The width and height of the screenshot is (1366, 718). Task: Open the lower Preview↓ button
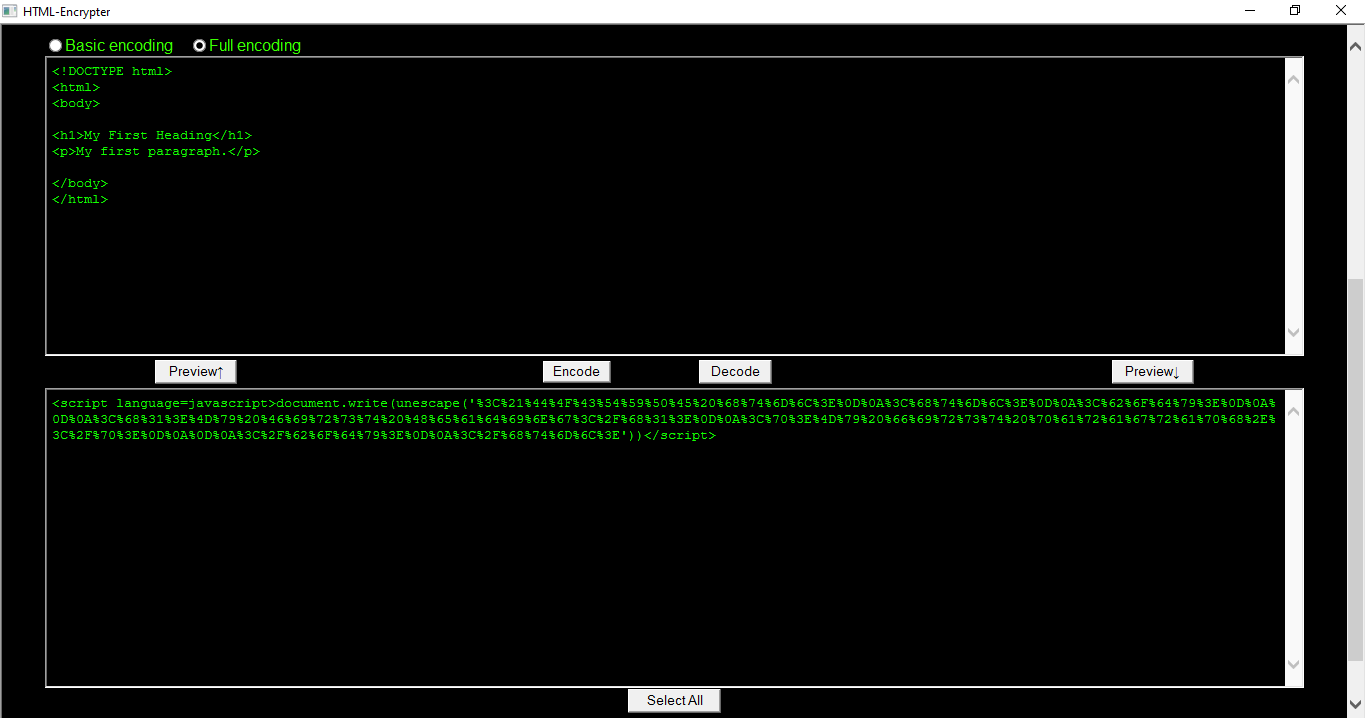pyautogui.click(x=1152, y=371)
